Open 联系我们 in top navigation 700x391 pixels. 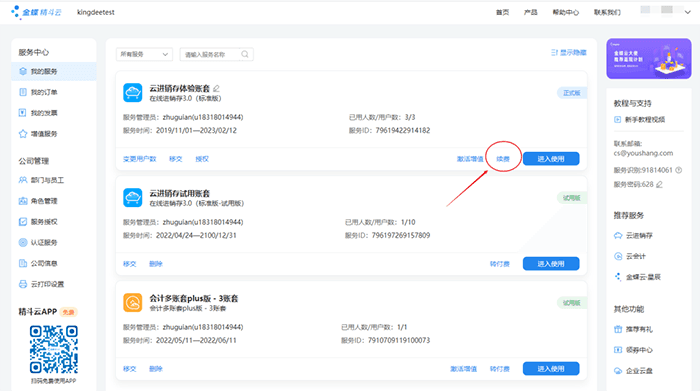pyautogui.click(x=607, y=12)
